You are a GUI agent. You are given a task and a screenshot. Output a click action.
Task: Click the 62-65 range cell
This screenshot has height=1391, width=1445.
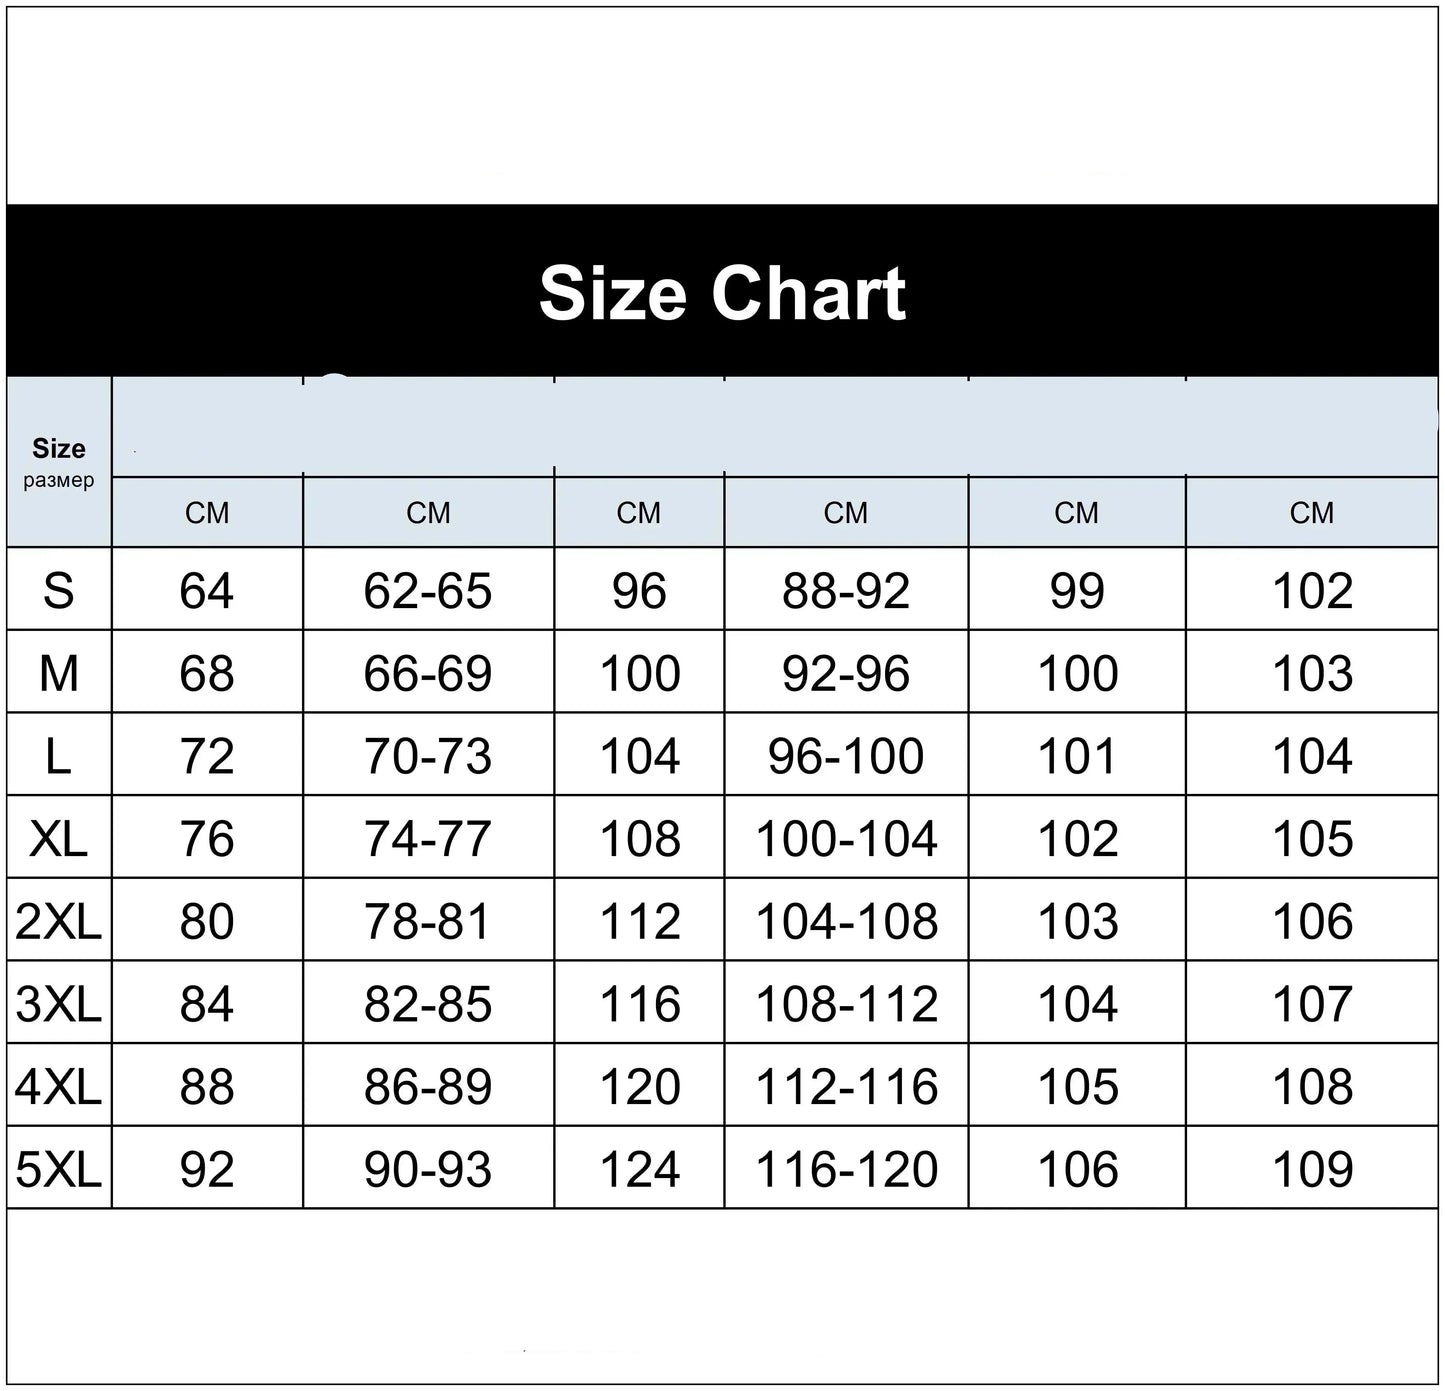coord(428,590)
